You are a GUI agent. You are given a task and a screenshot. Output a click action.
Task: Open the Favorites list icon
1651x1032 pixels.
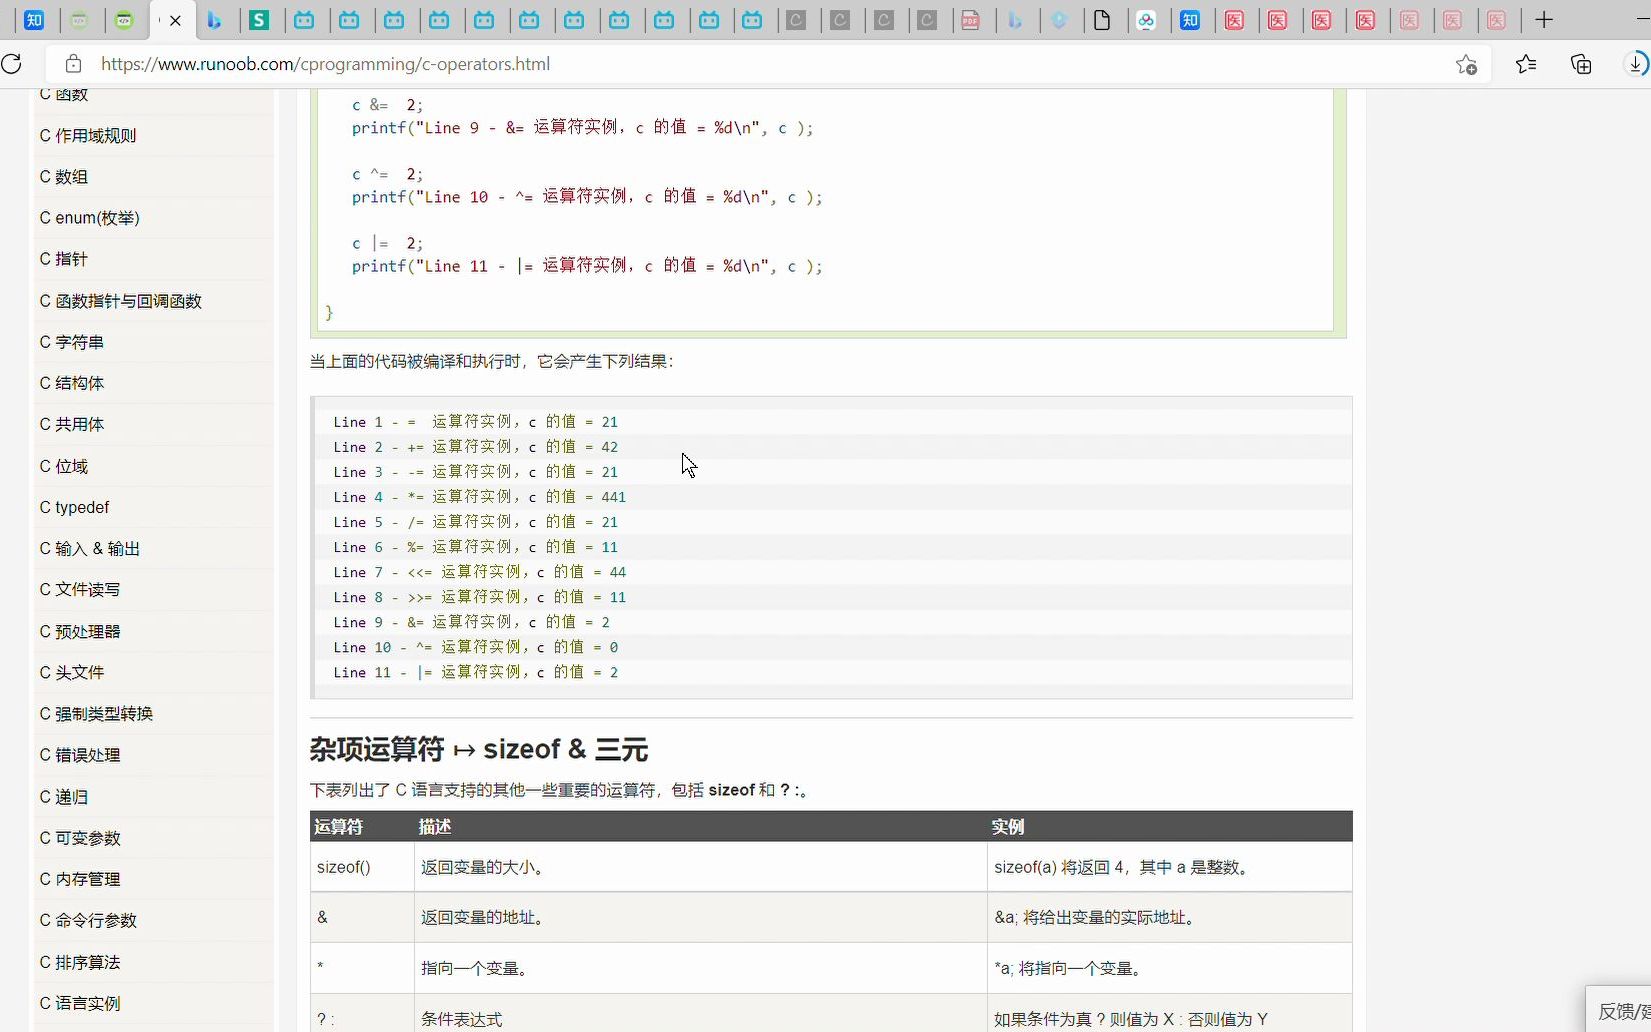click(x=1525, y=64)
